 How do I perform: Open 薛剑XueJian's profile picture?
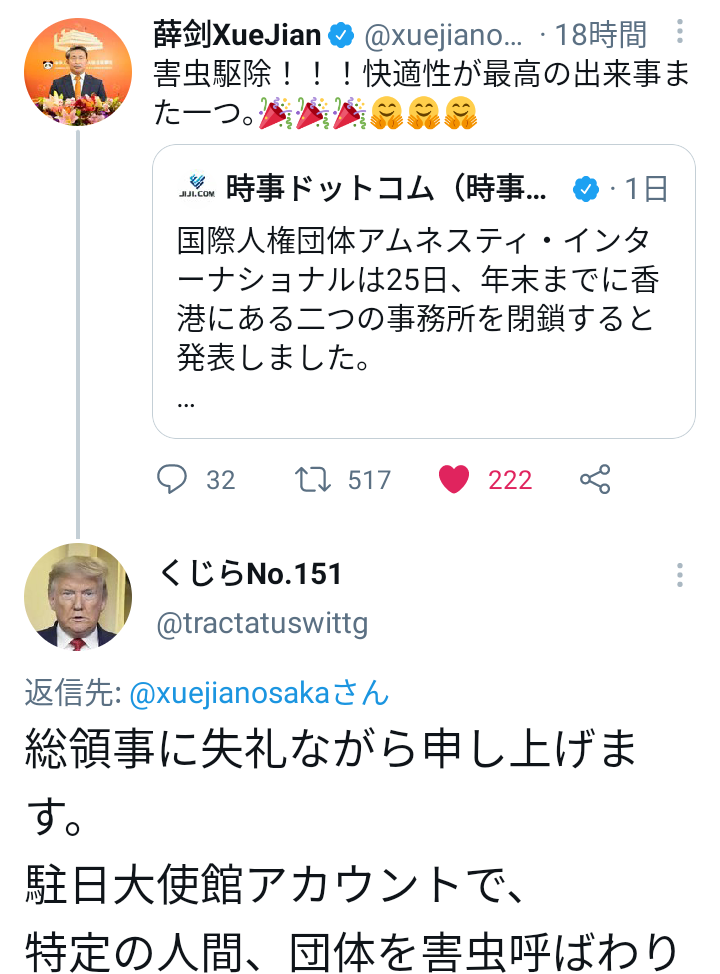click(x=78, y=71)
